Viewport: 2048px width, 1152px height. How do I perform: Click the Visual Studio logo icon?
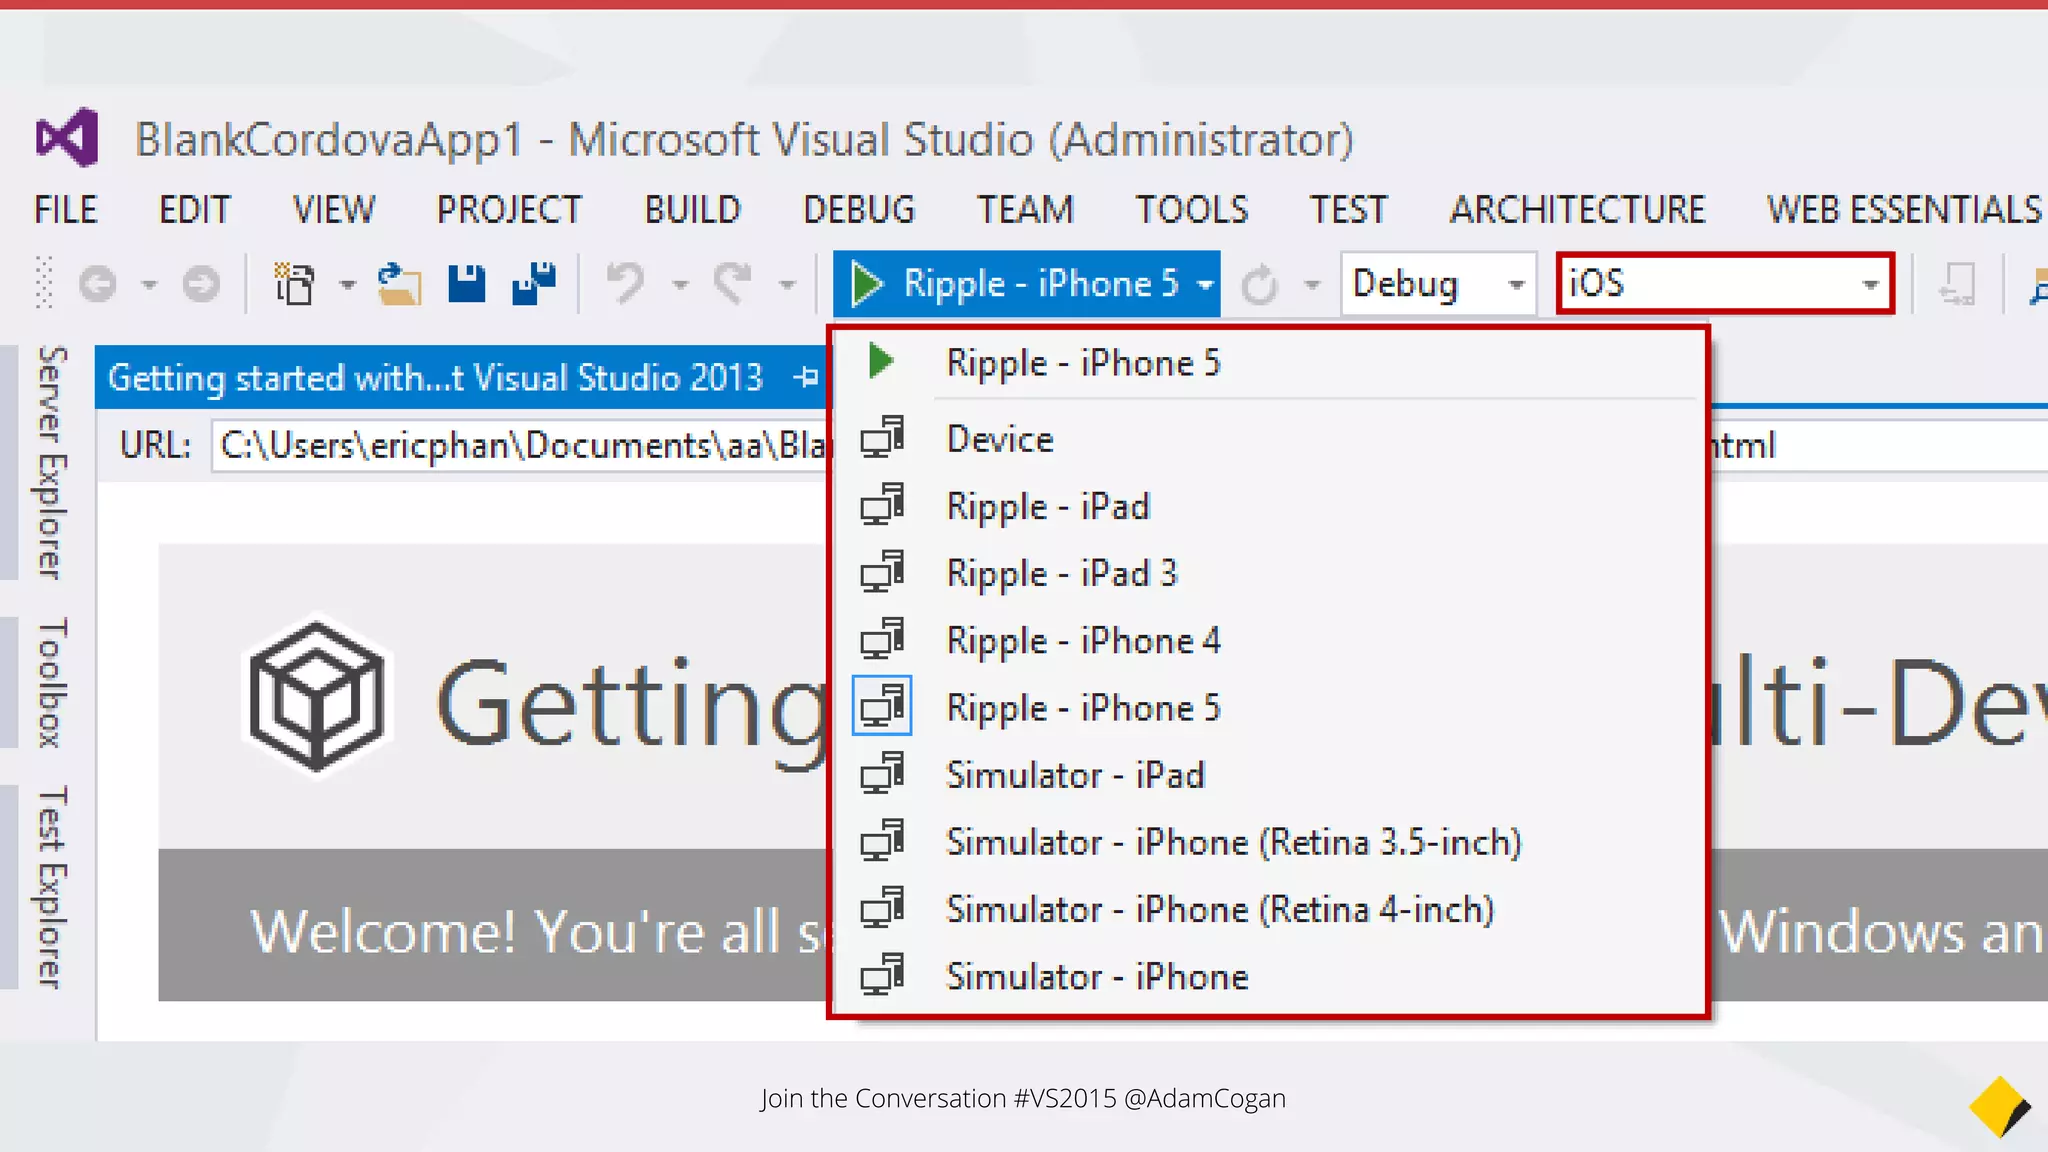[x=67, y=137]
